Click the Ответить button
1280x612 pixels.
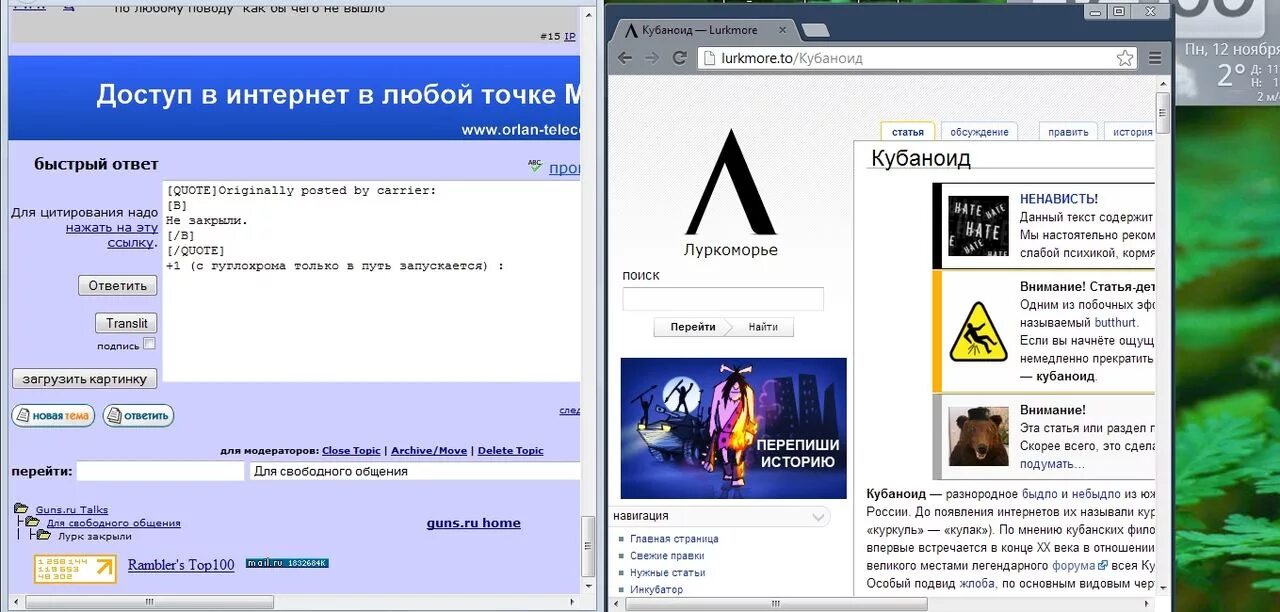coord(118,286)
